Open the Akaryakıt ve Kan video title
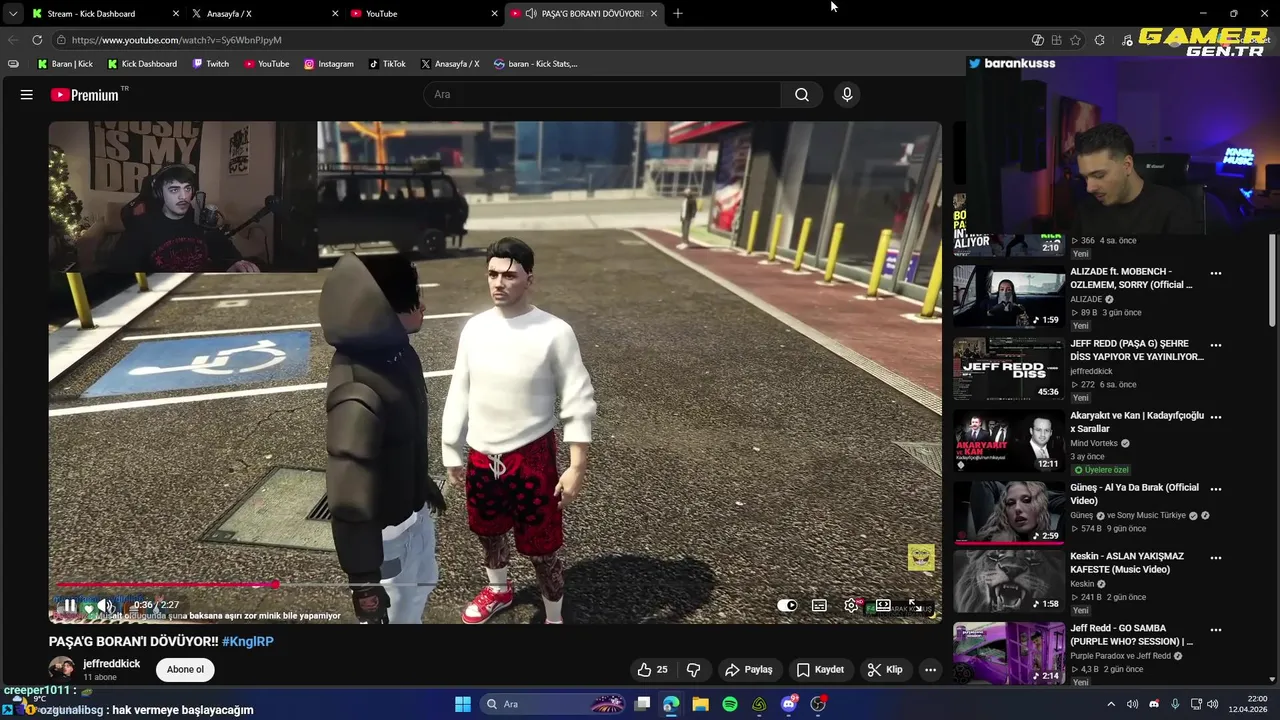The width and height of the screenshot is (1280, 720). (x=1137, y=422)
